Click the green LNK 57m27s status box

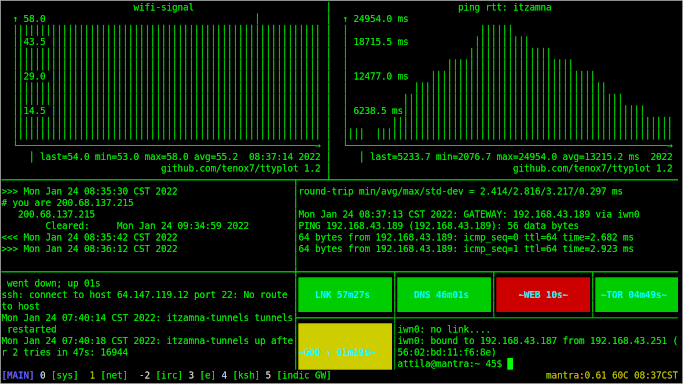coord(345,295)
